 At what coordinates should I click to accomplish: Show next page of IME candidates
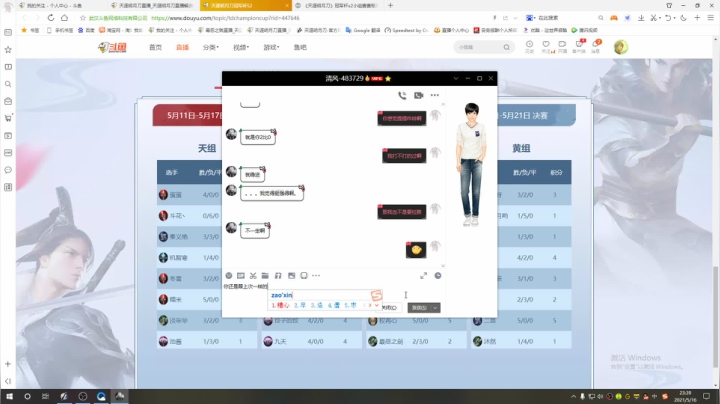pos(370,305)
